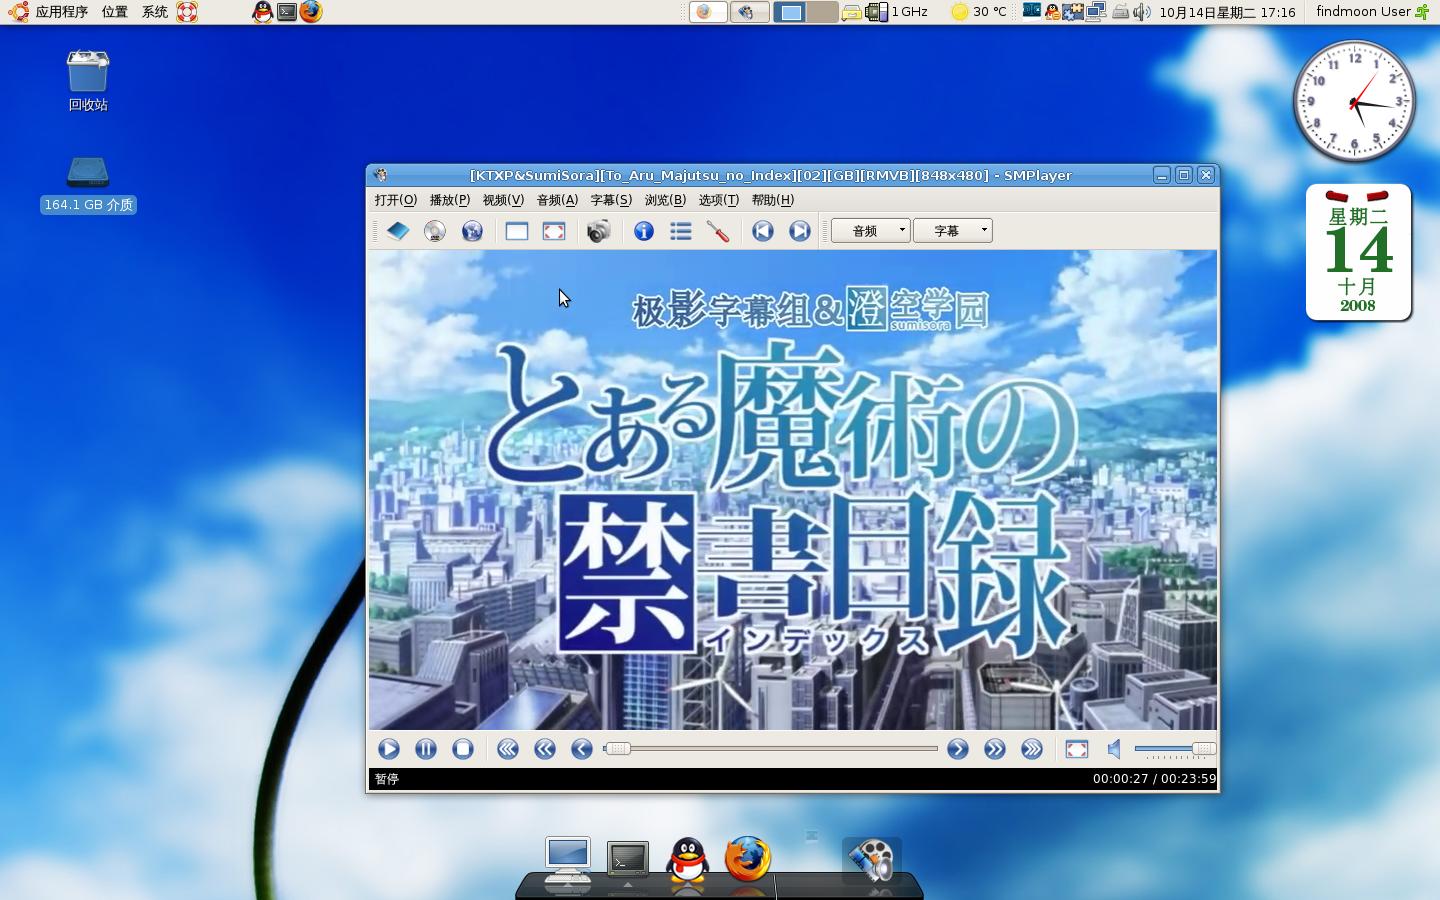Forward with the triple-arrow forward button
Image resolution: width=1440 pixels, height=900 pixels.
click(1032, 749)
